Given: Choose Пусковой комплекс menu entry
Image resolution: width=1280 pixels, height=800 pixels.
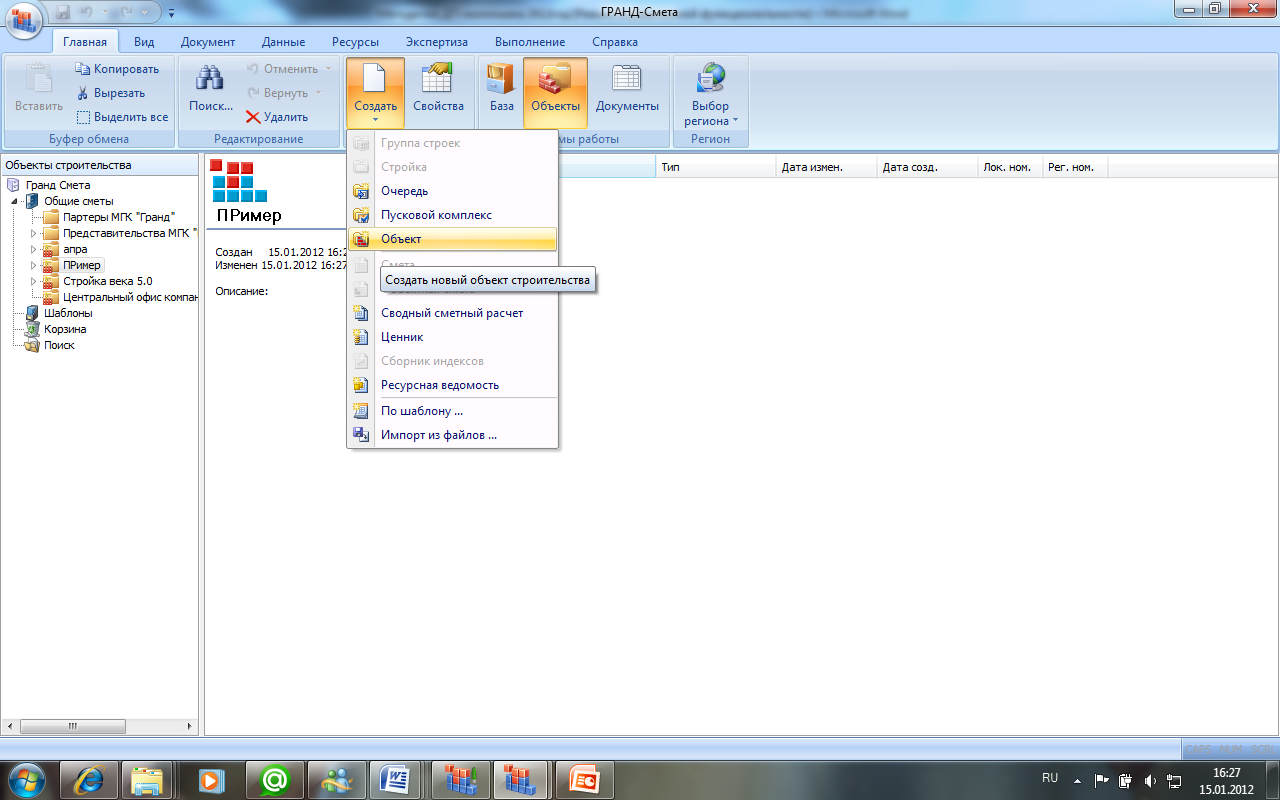Looking at the screenshot, I should click(452, 215).
